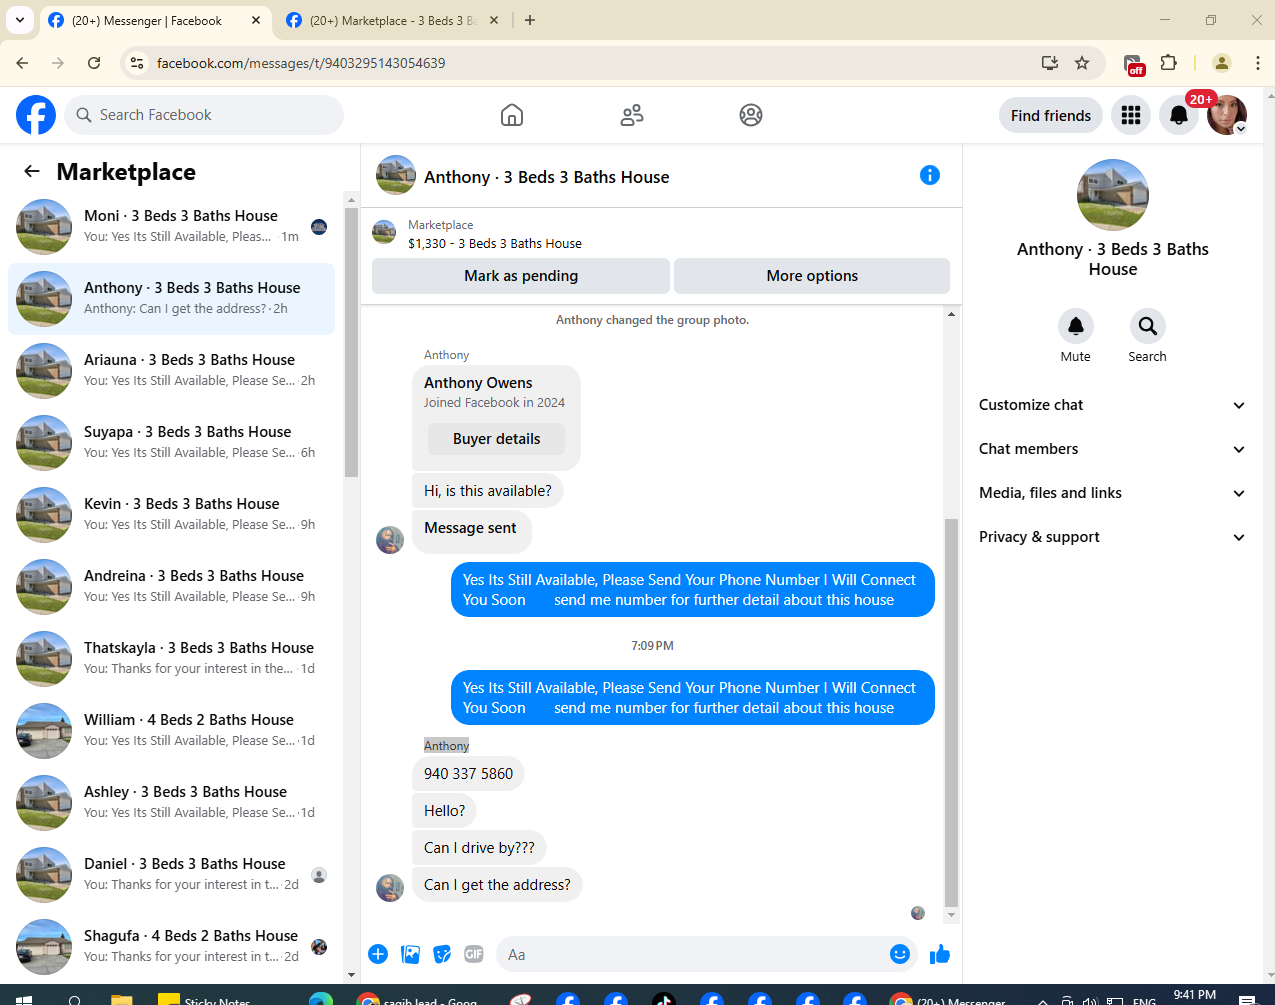Open account profile picture menu
Viewport: 1275px width, 1005px height.
1227,115
